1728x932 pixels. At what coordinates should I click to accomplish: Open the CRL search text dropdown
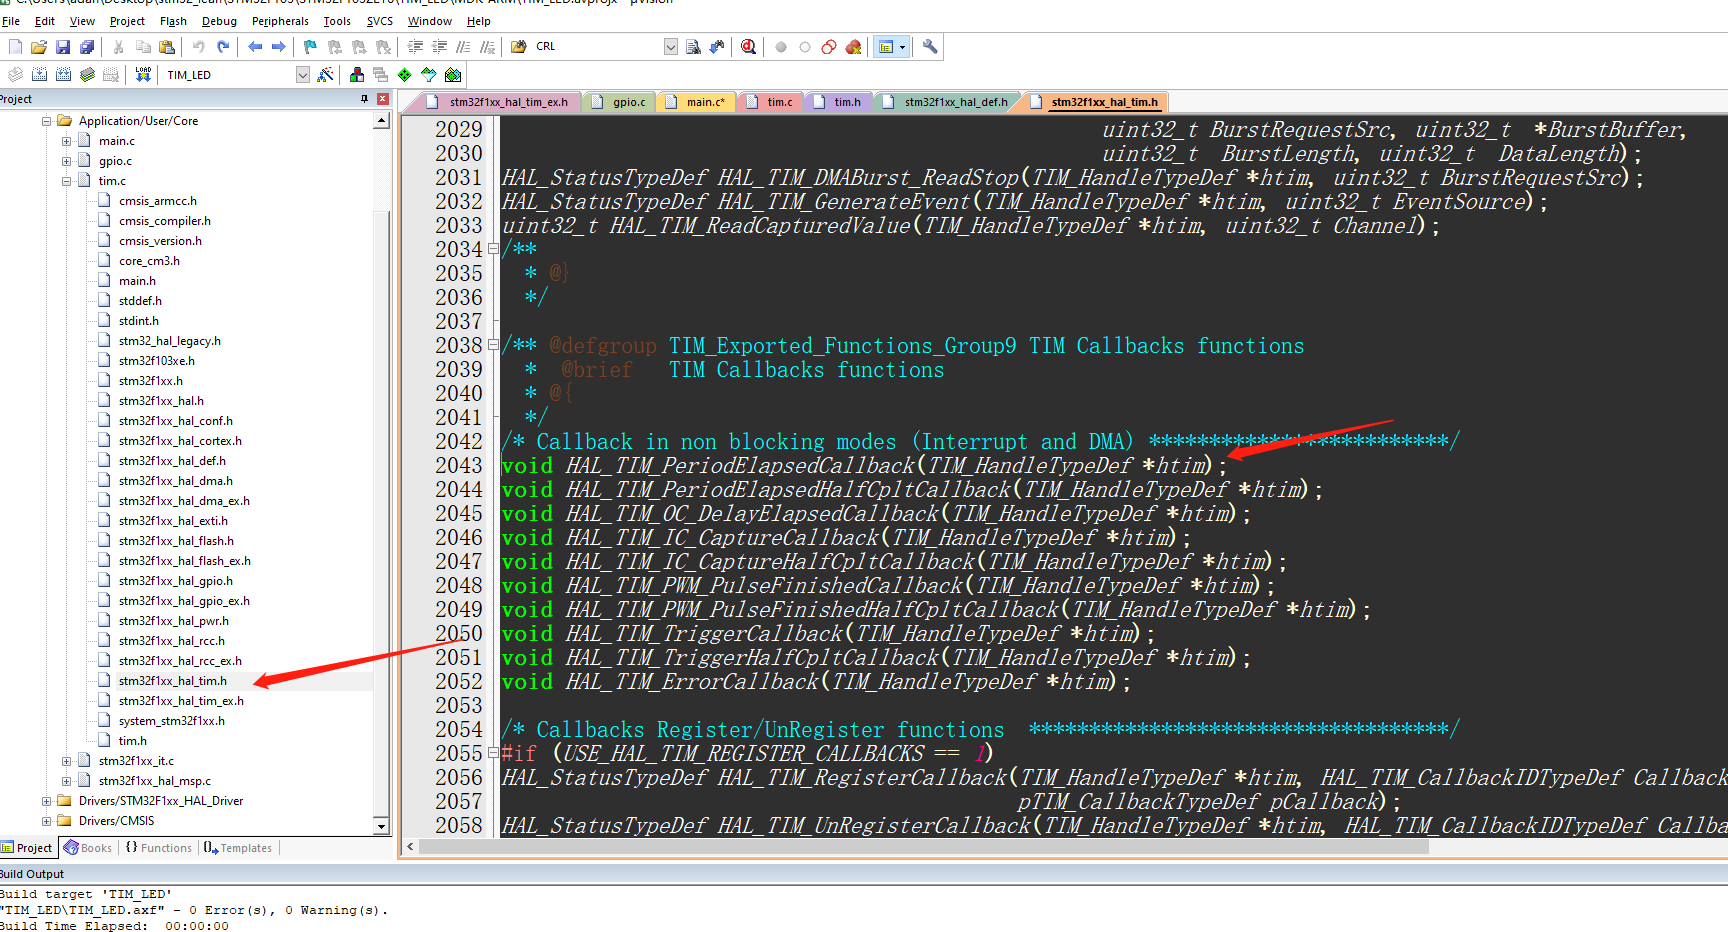[x=671, y=47]
